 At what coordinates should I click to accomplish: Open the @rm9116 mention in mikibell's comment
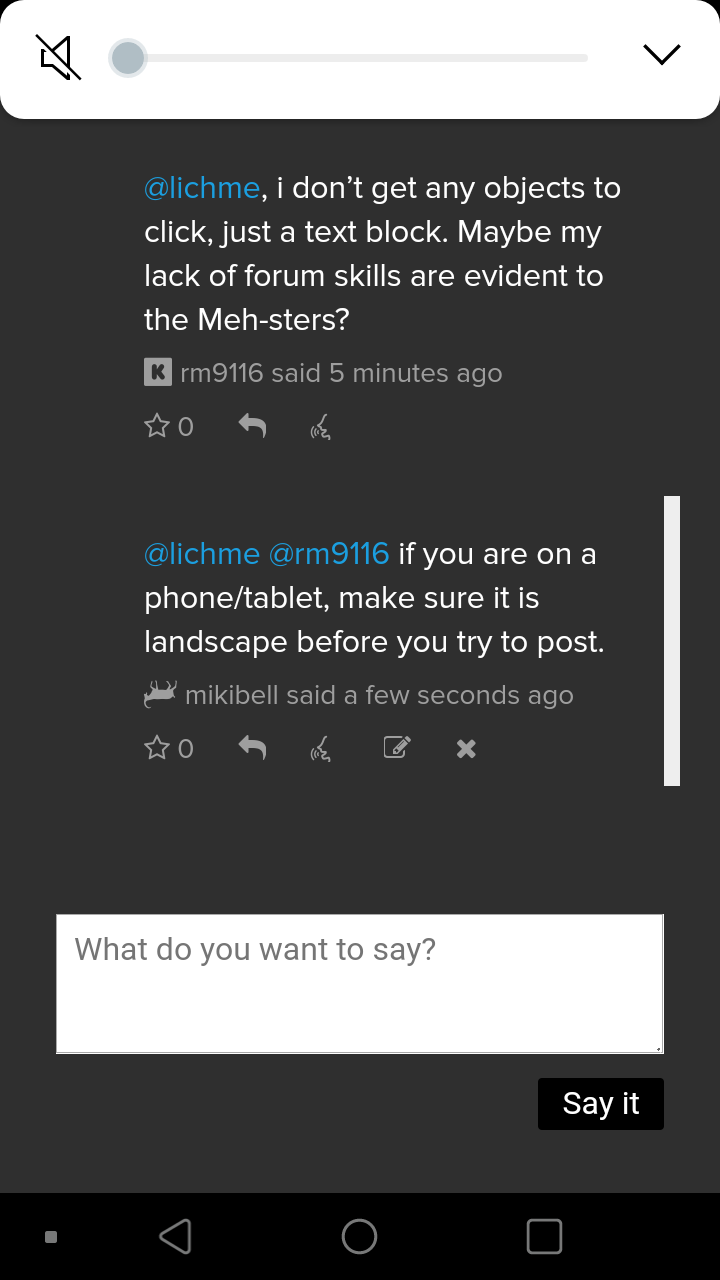(x=329, y=554)
